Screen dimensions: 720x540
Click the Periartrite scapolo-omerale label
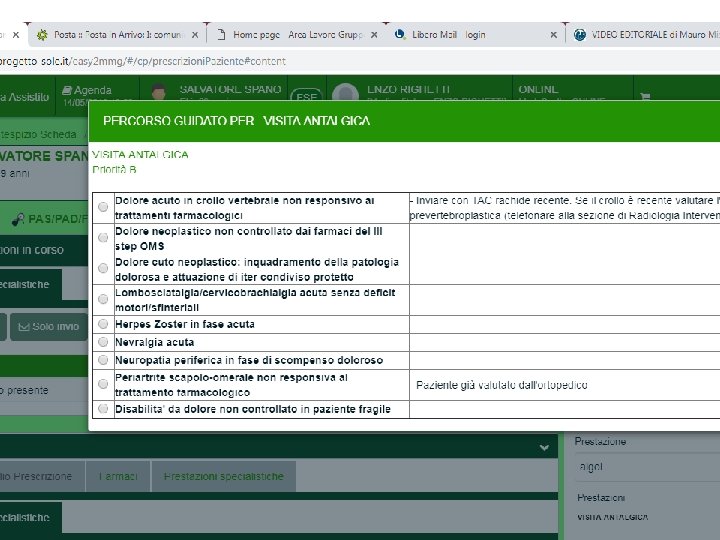point(231,385)
